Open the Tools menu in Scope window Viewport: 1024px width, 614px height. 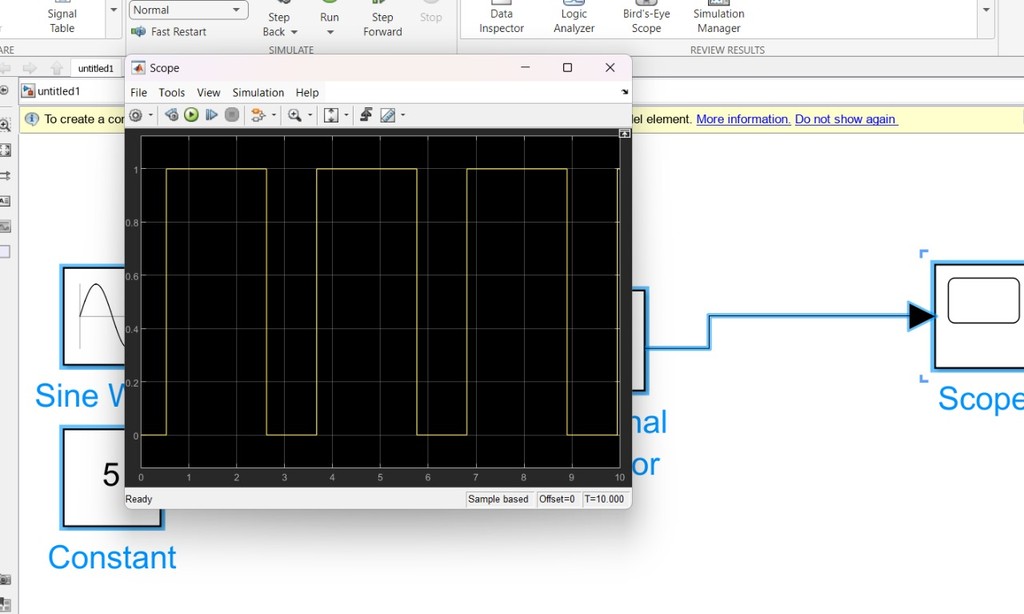click(172, 93)
